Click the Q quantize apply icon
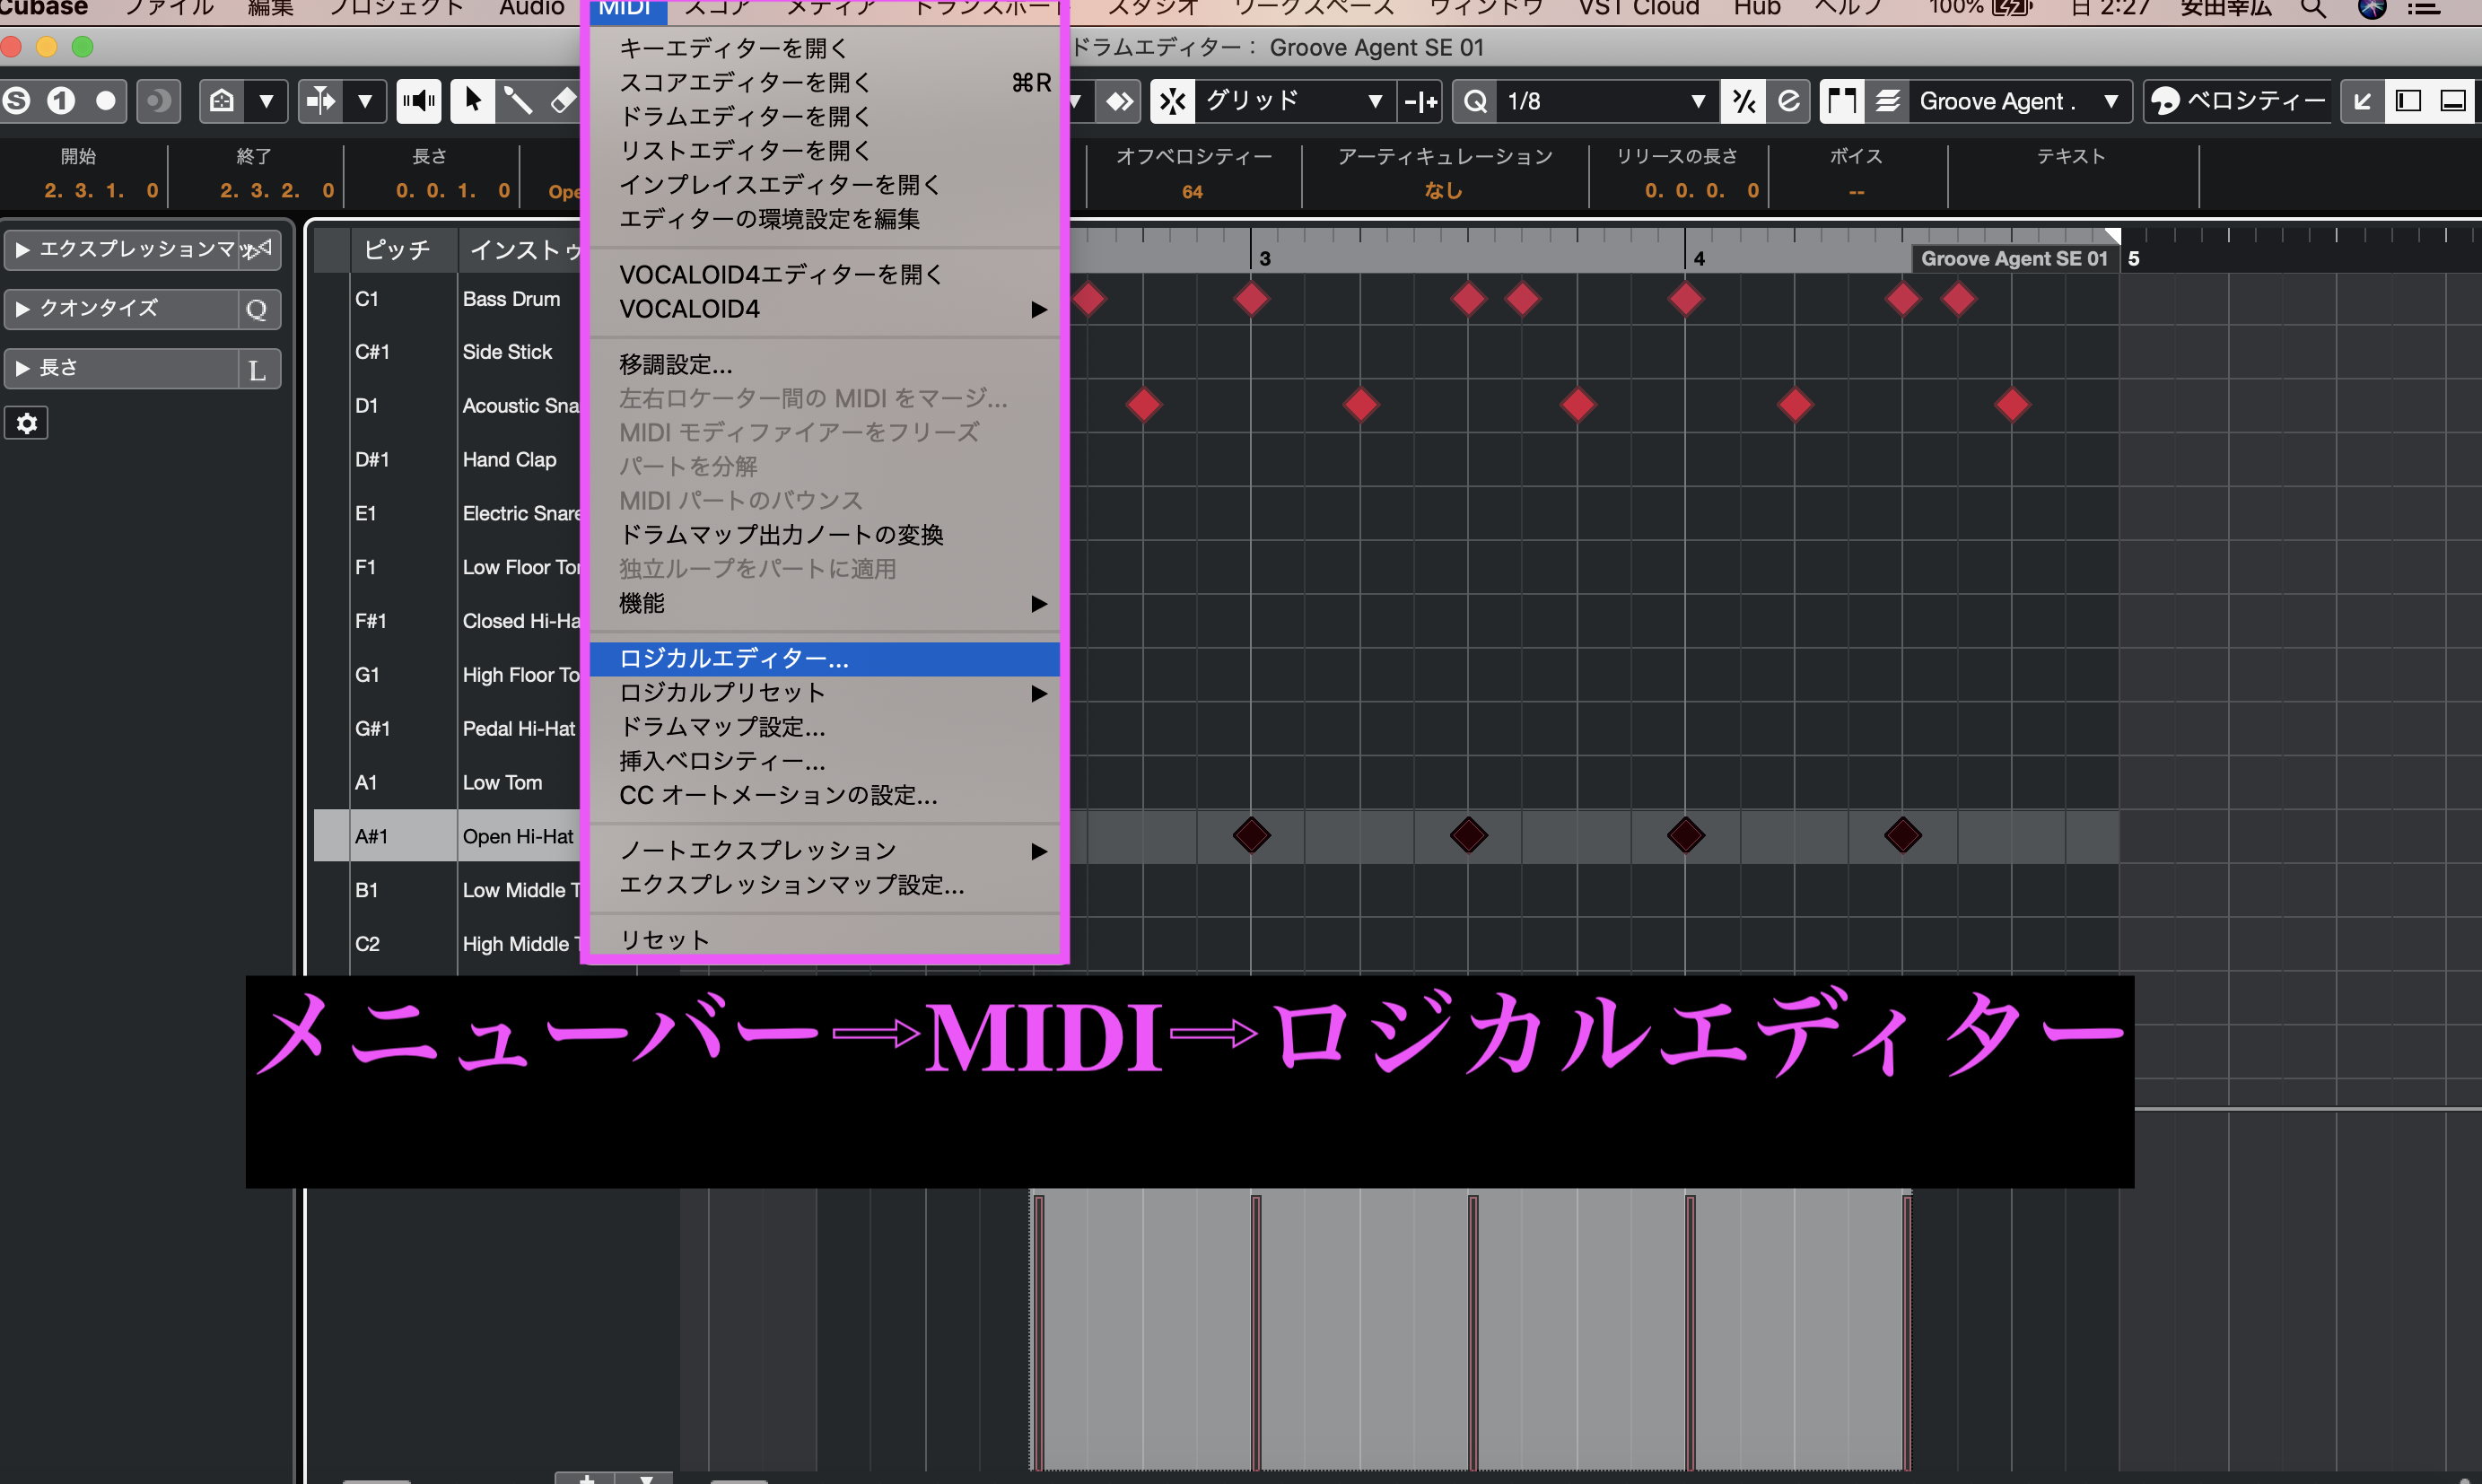The width and height of the screenshot is (2482, 1484). click(1475, 101)
